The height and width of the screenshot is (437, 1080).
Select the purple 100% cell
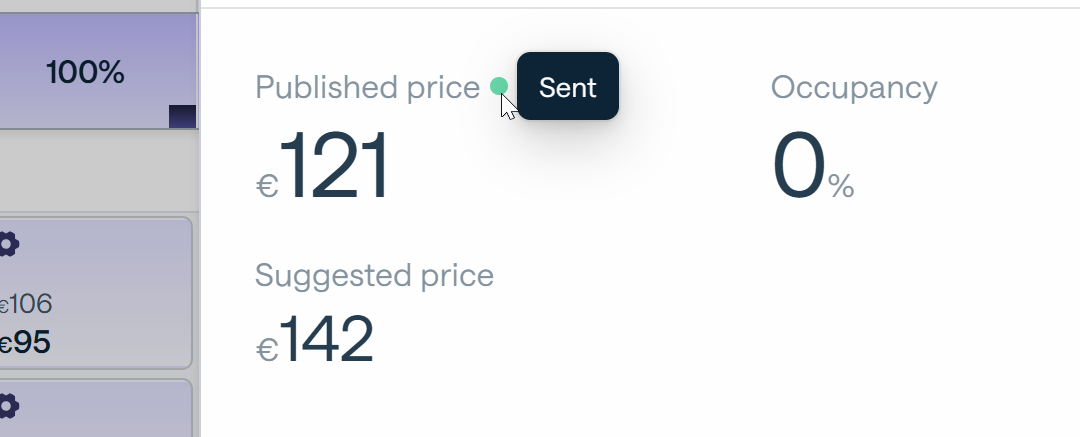point(98,71)
